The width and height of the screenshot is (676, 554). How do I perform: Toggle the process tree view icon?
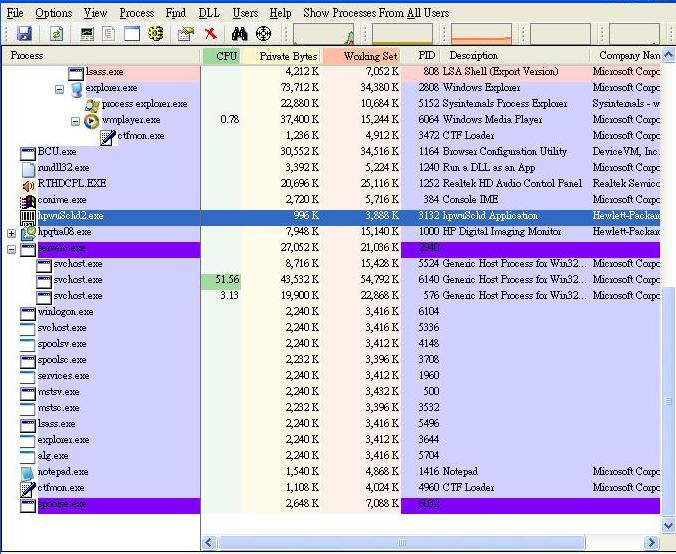pos(109,34)
